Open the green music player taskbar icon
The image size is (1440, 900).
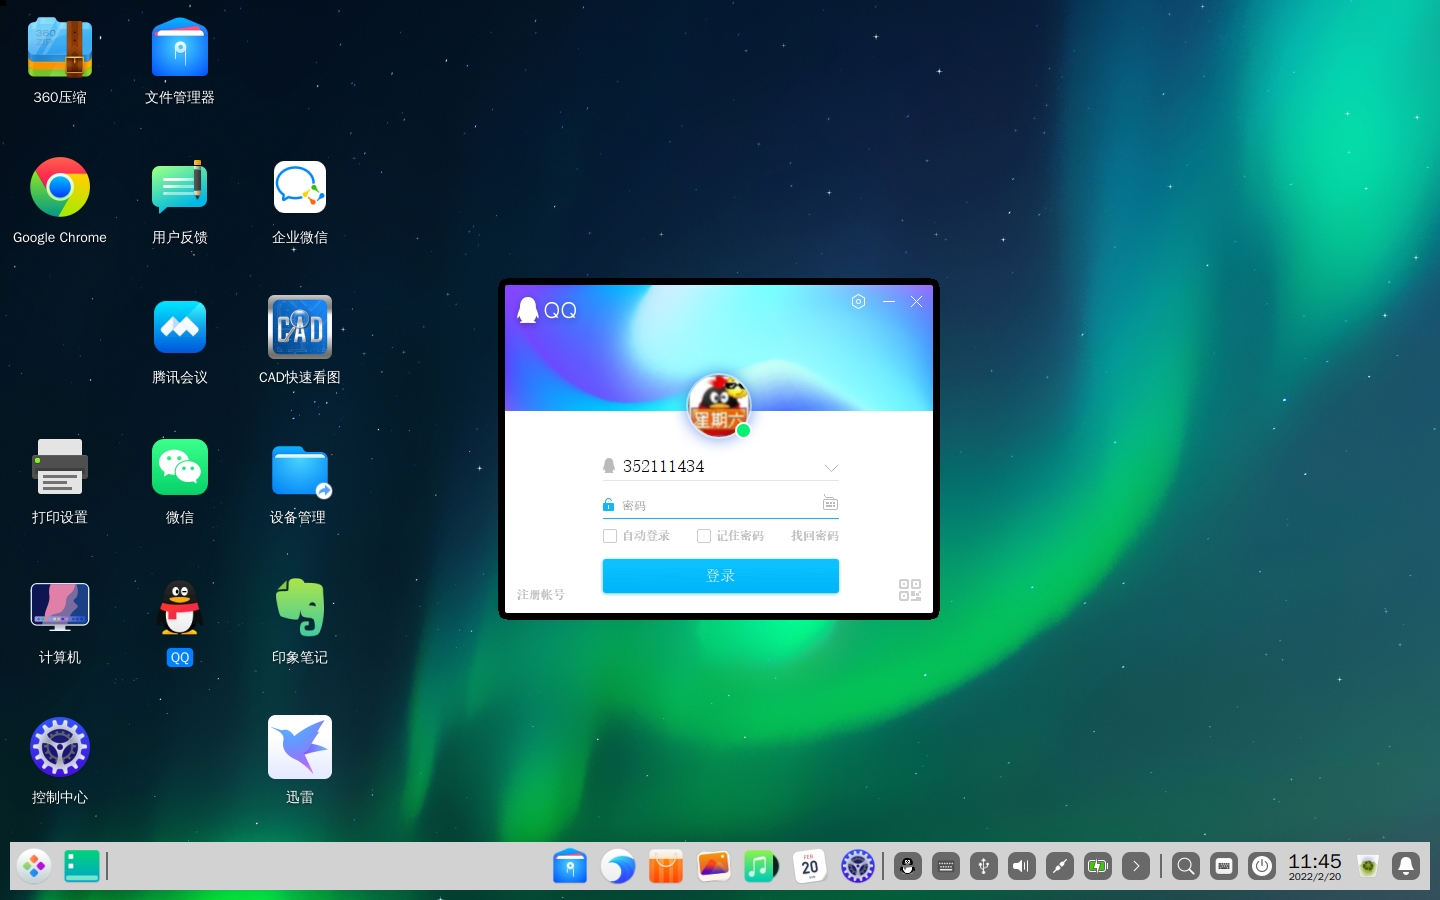(762, 866)
